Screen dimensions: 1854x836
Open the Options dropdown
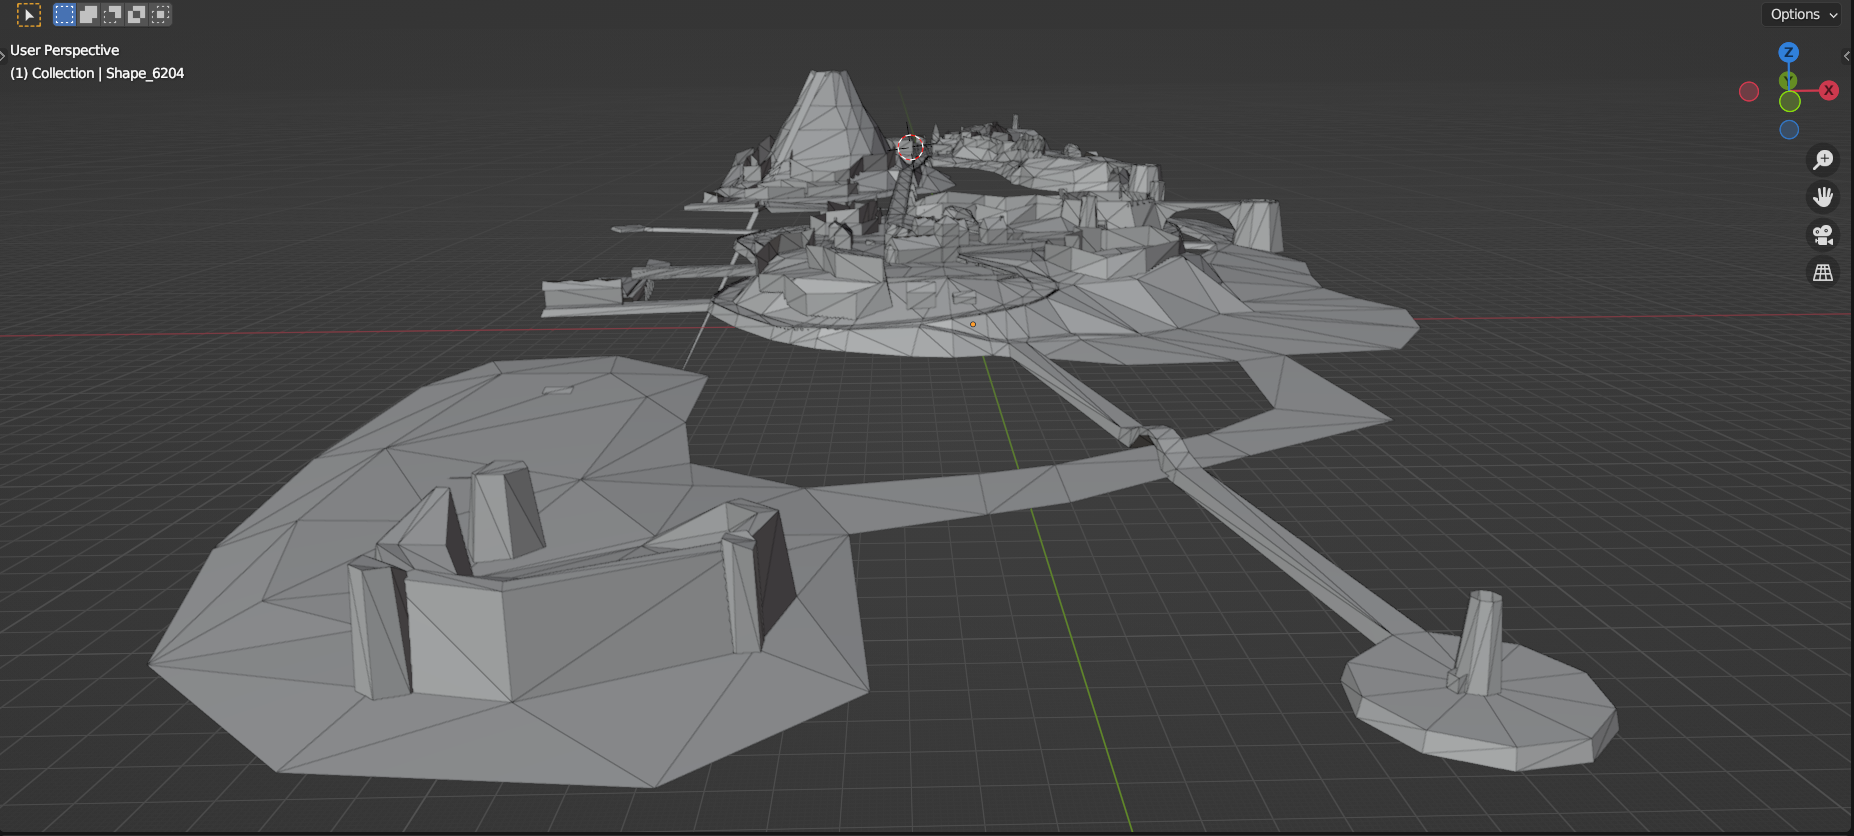point(1803,14)
